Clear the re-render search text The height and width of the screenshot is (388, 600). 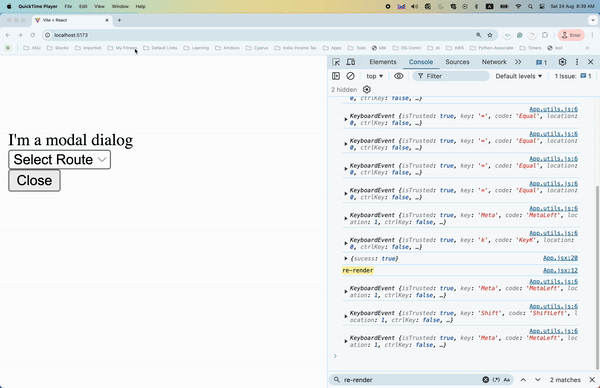tap(486, 380)
